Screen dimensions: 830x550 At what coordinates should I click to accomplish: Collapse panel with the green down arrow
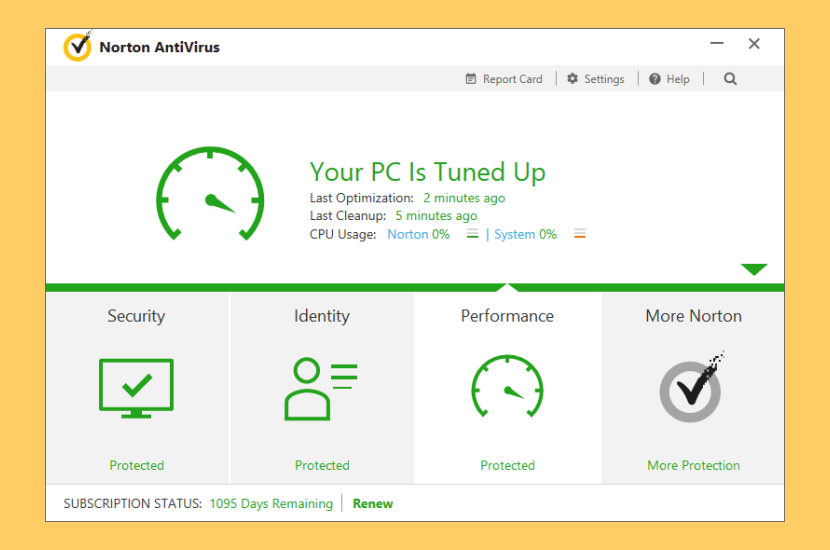[x=754, y=269]
